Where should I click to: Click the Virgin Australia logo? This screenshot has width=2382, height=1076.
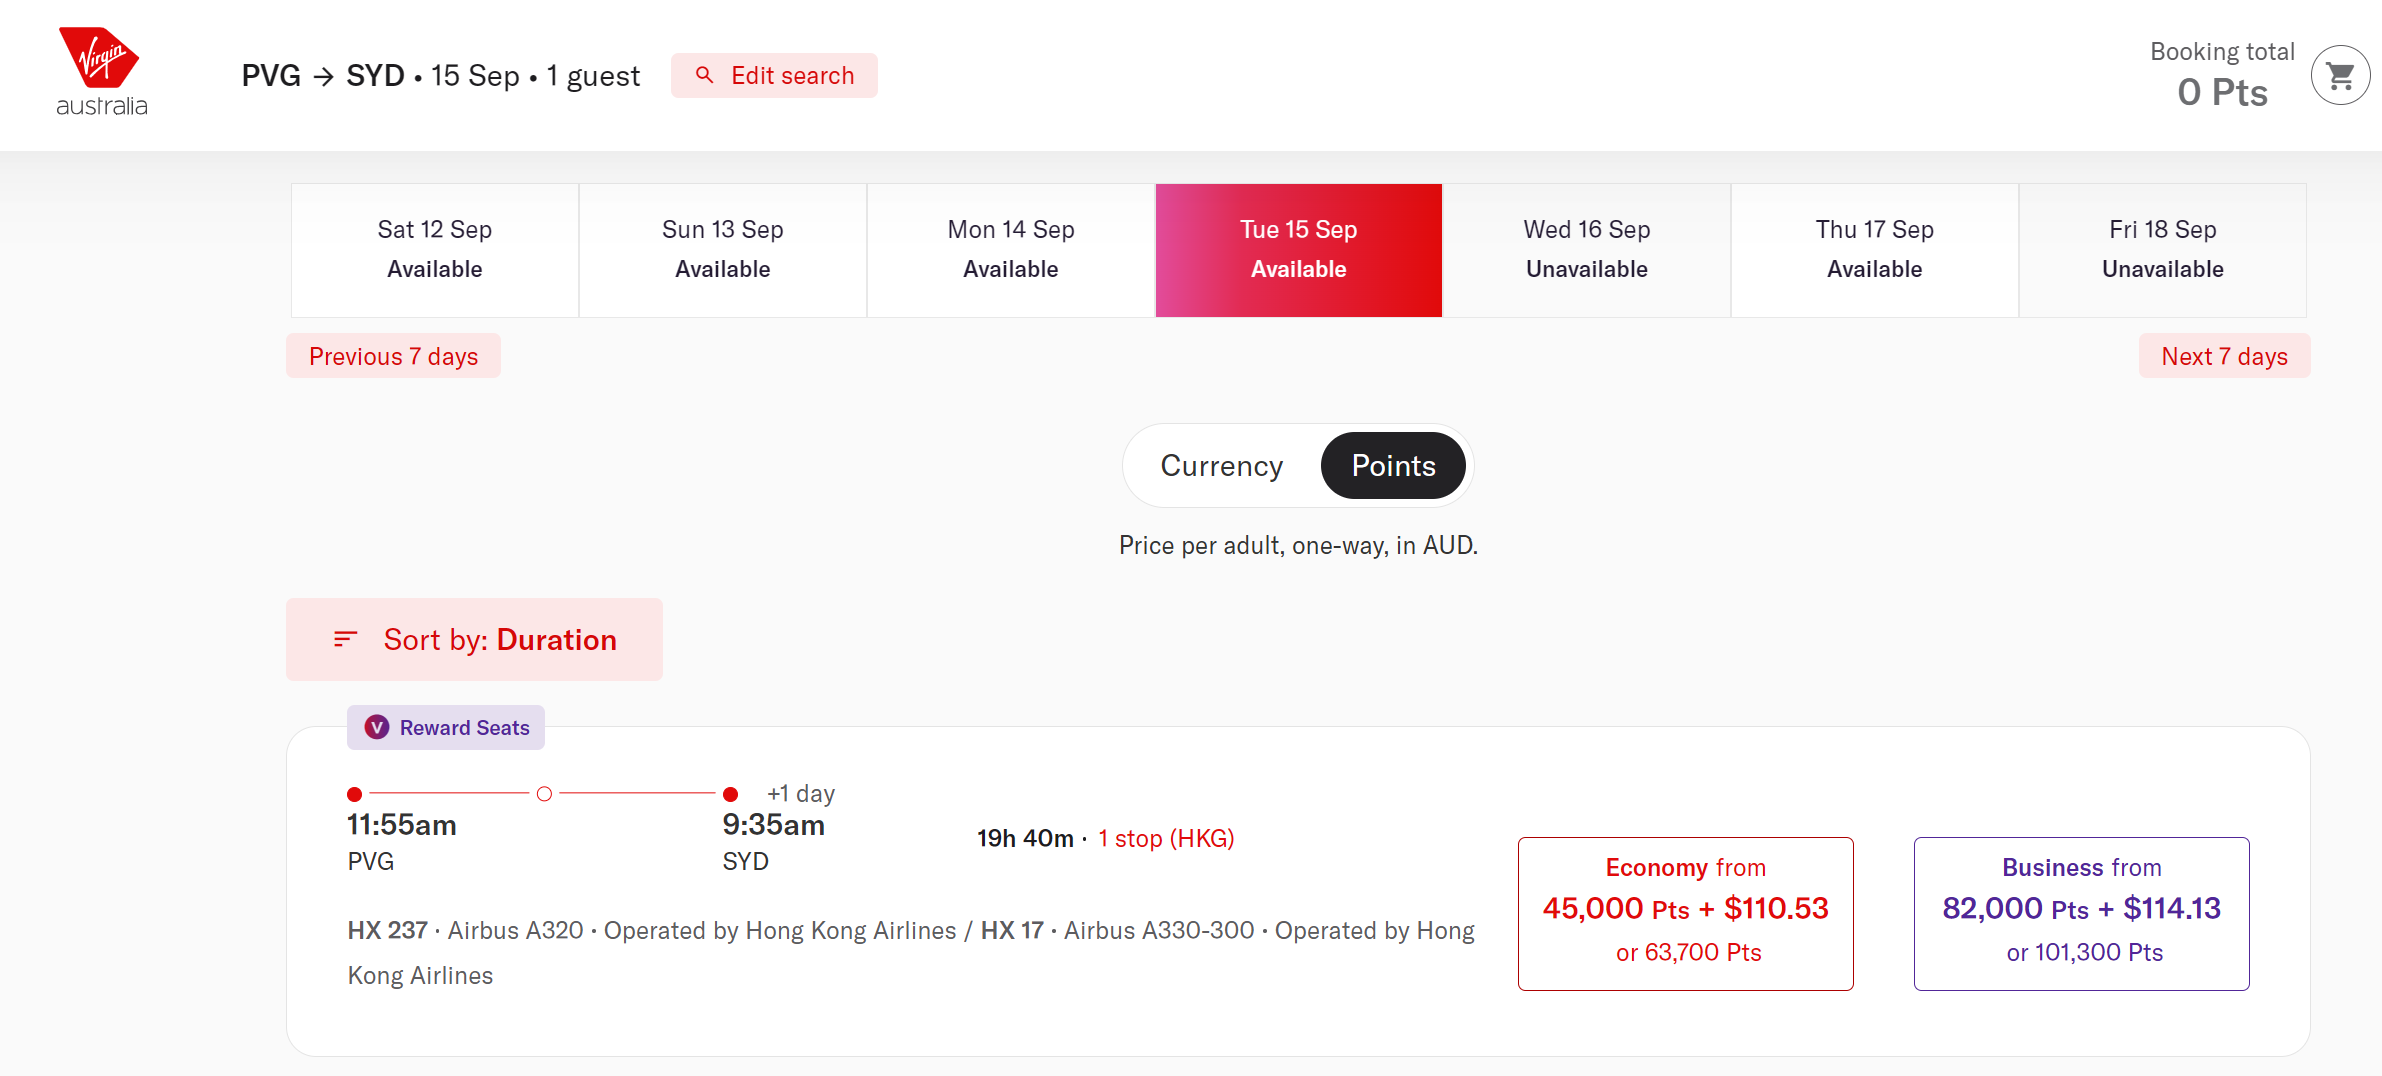tap(101, 72)
